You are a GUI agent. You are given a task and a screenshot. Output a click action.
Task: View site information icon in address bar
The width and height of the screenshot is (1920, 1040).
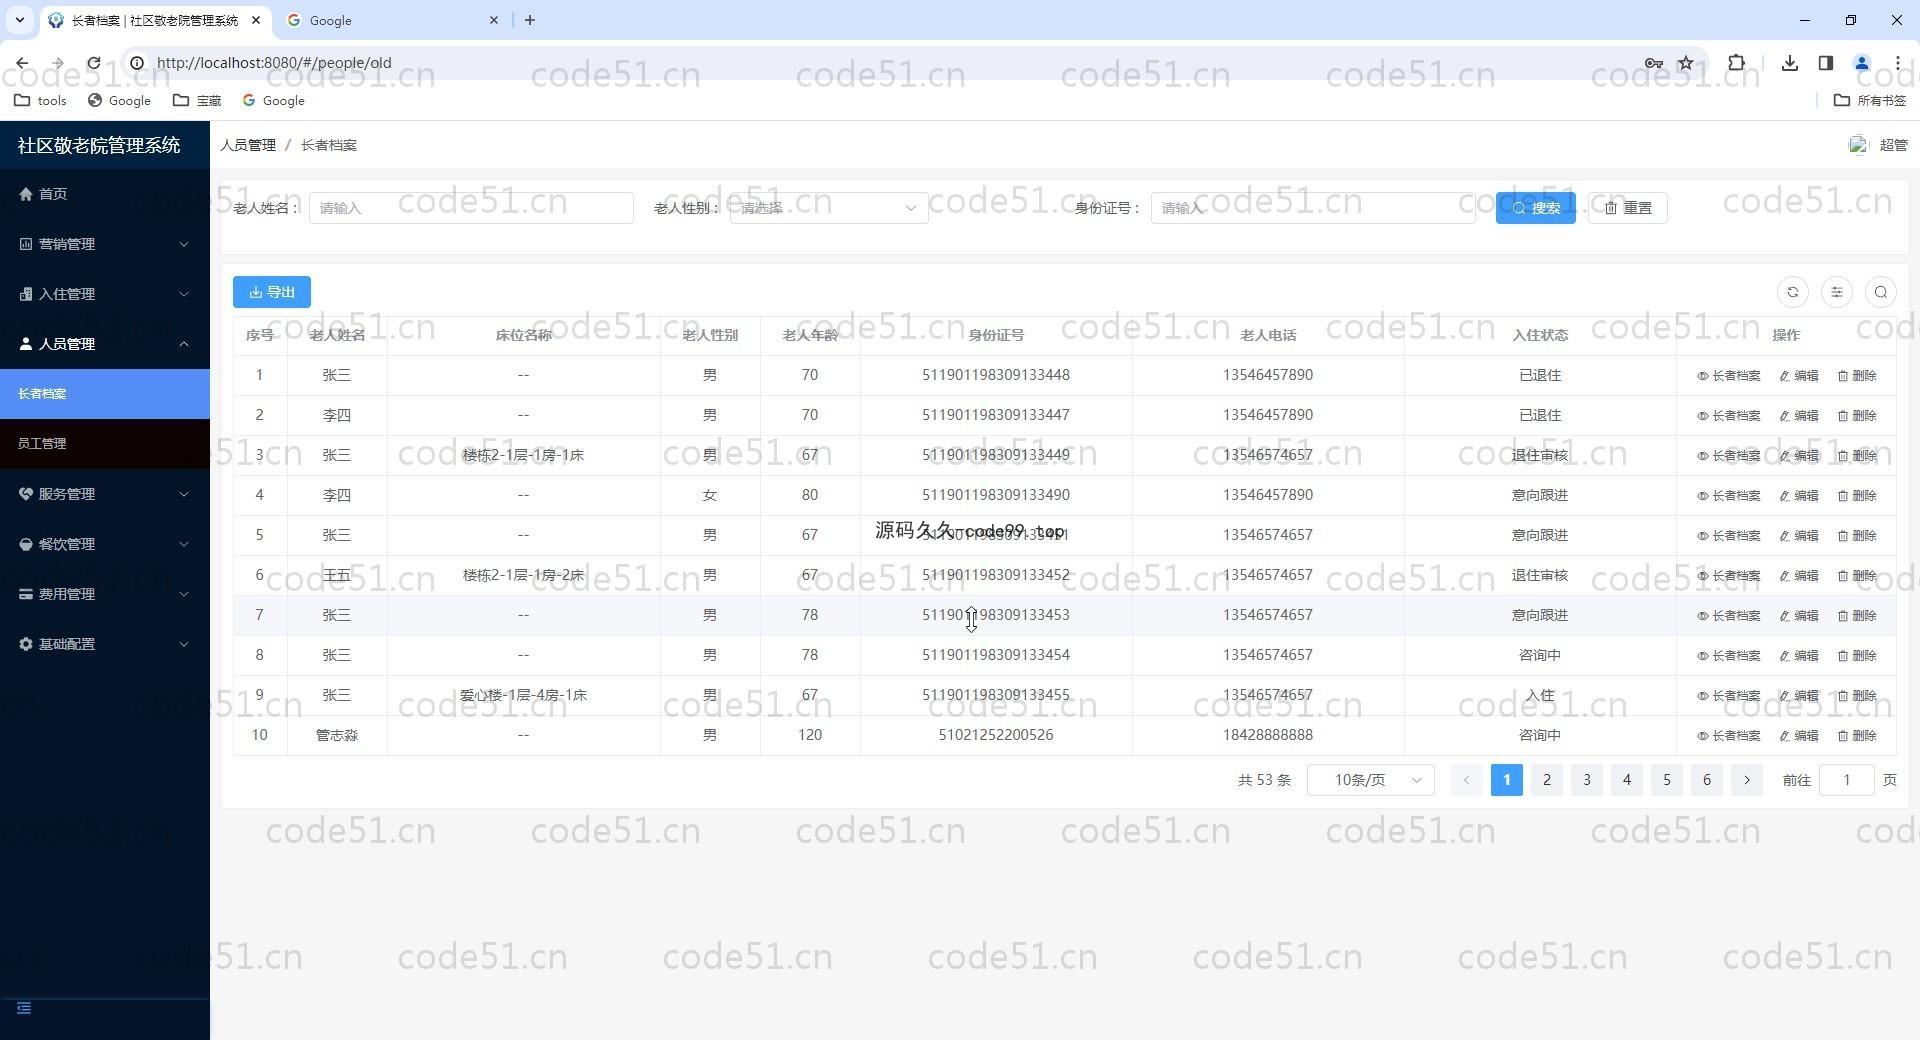[x=137, y=63]
